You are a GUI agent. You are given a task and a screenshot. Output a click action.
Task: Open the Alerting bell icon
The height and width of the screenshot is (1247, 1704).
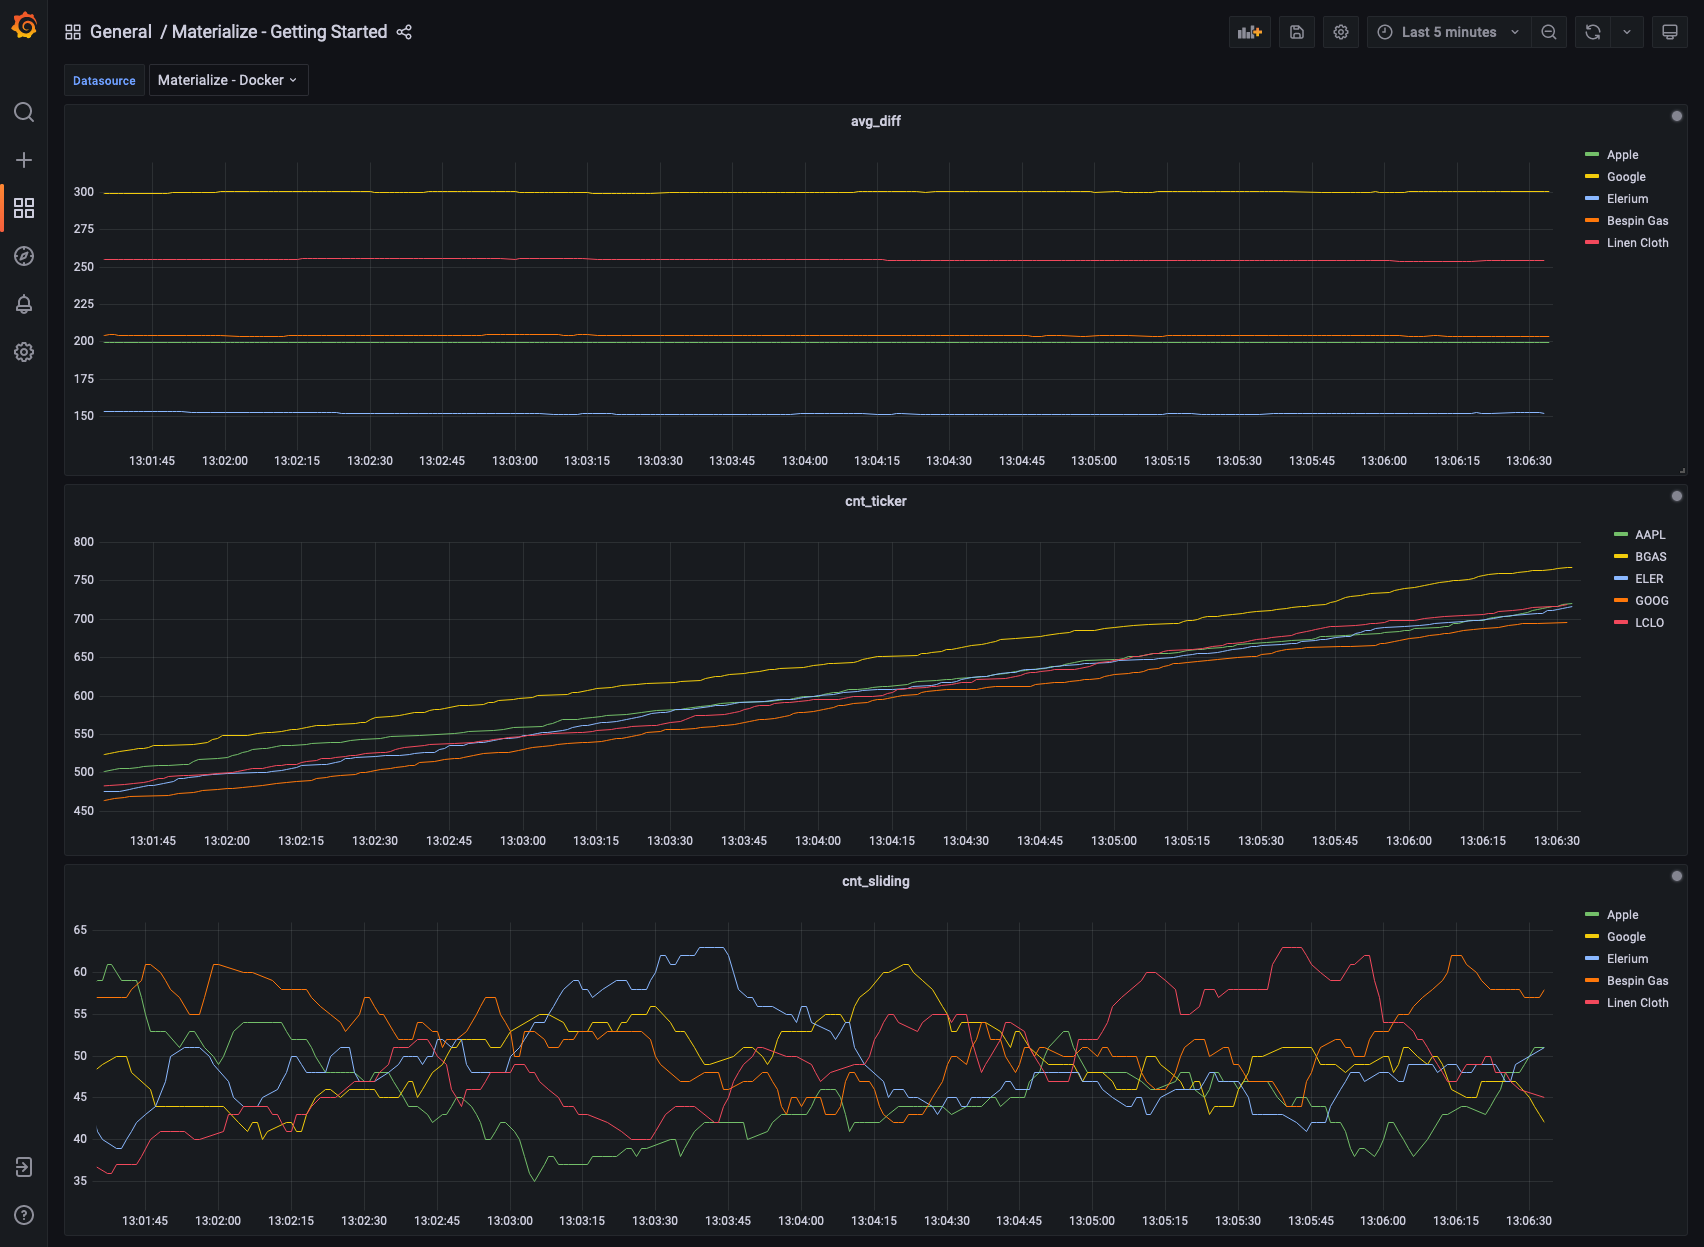pos(24,304)
